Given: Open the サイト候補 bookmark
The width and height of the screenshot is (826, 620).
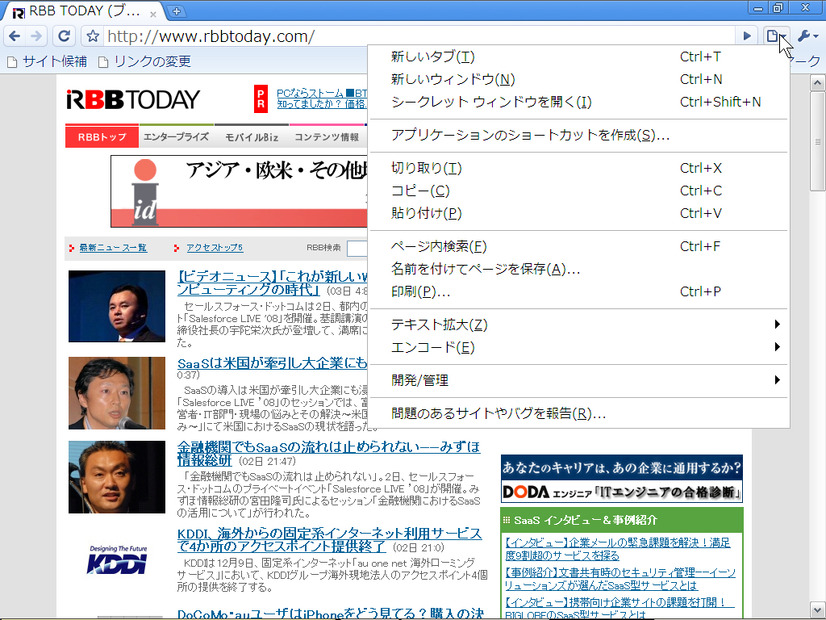Looking at the screenshot, I should [47, 62].
